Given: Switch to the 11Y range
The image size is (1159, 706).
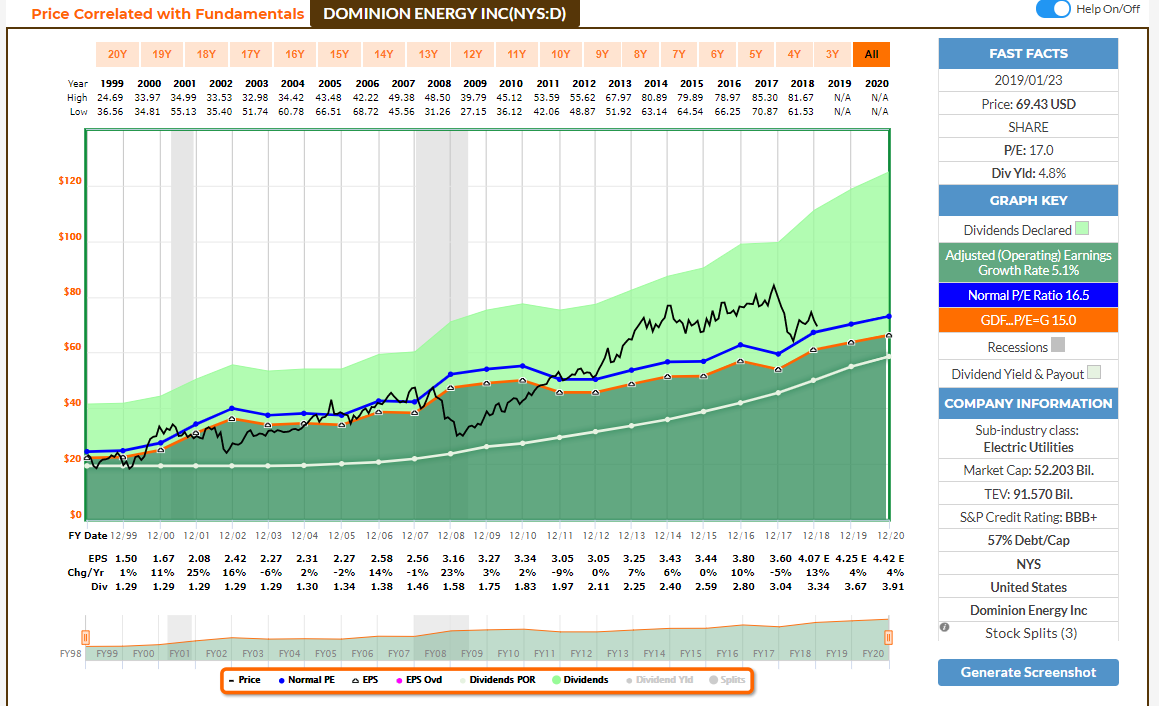Looking at the screenshot, I should [517, 54].
